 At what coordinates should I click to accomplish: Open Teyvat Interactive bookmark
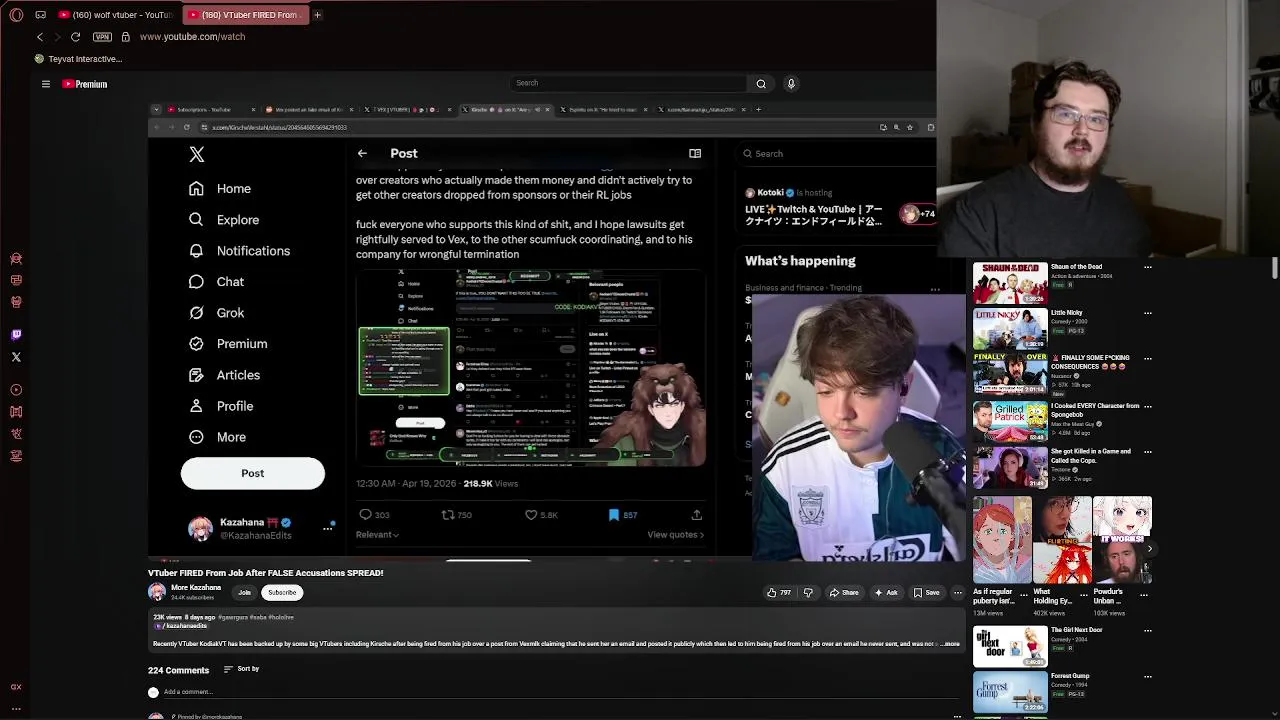pos(79,59)
